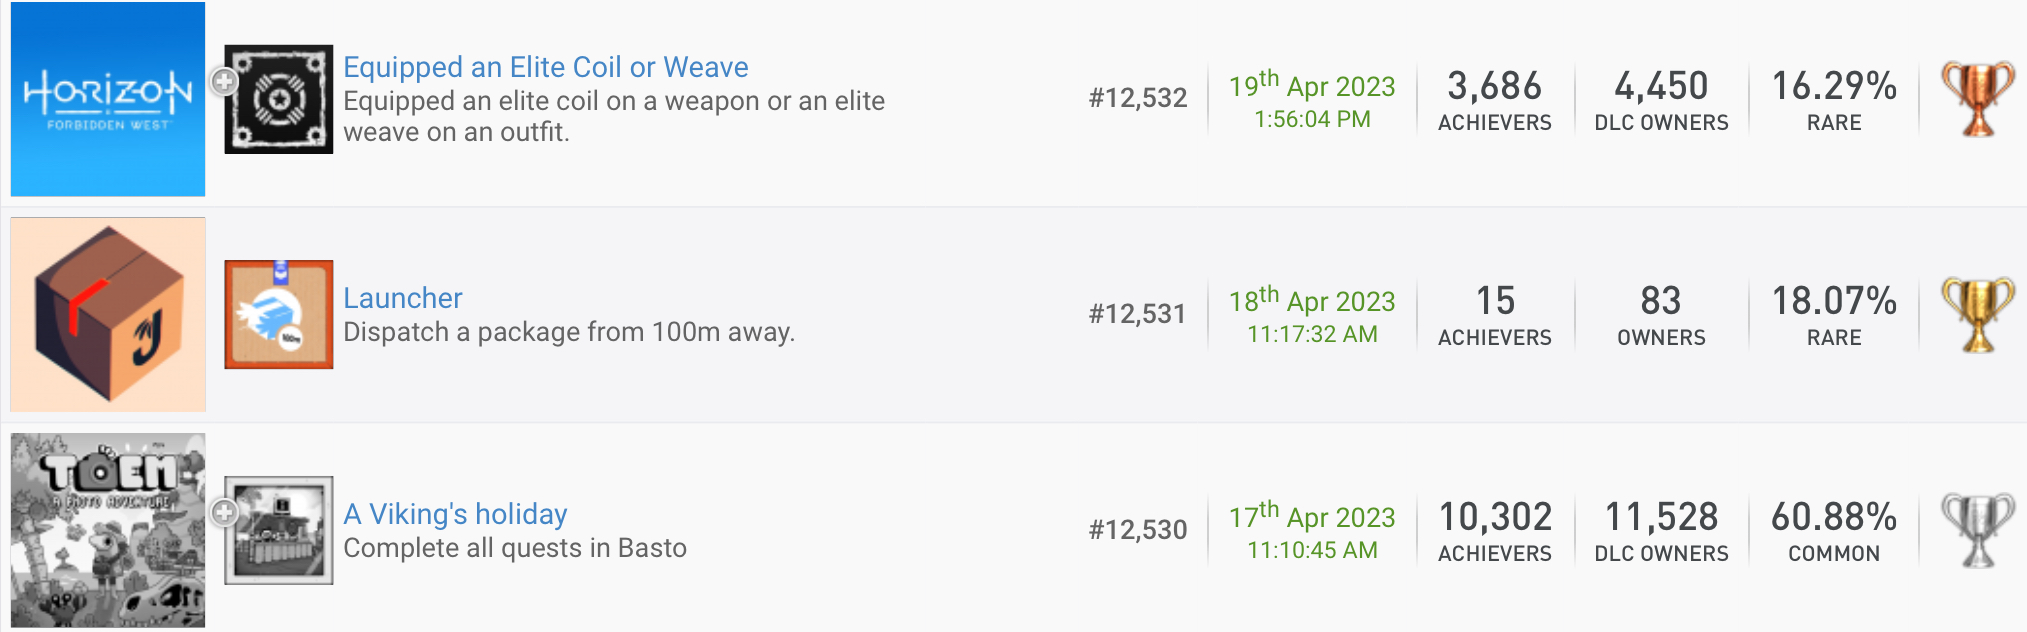This screenshot has width=2027, height=632.
Task: Open the TOEM game thumbnail
Action: click(108, 530)
